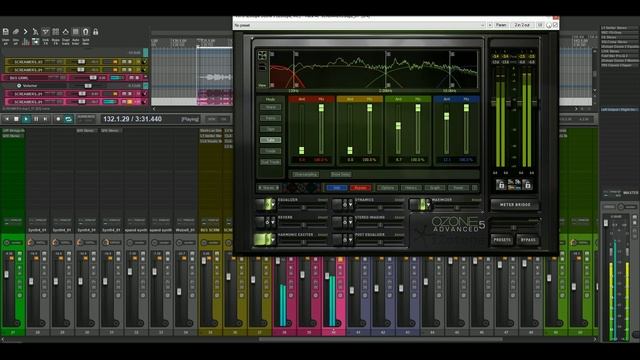Open Post Equalizer module dropdown arrow
Viewport: 640px width, 360px height.
click(350, 239)
